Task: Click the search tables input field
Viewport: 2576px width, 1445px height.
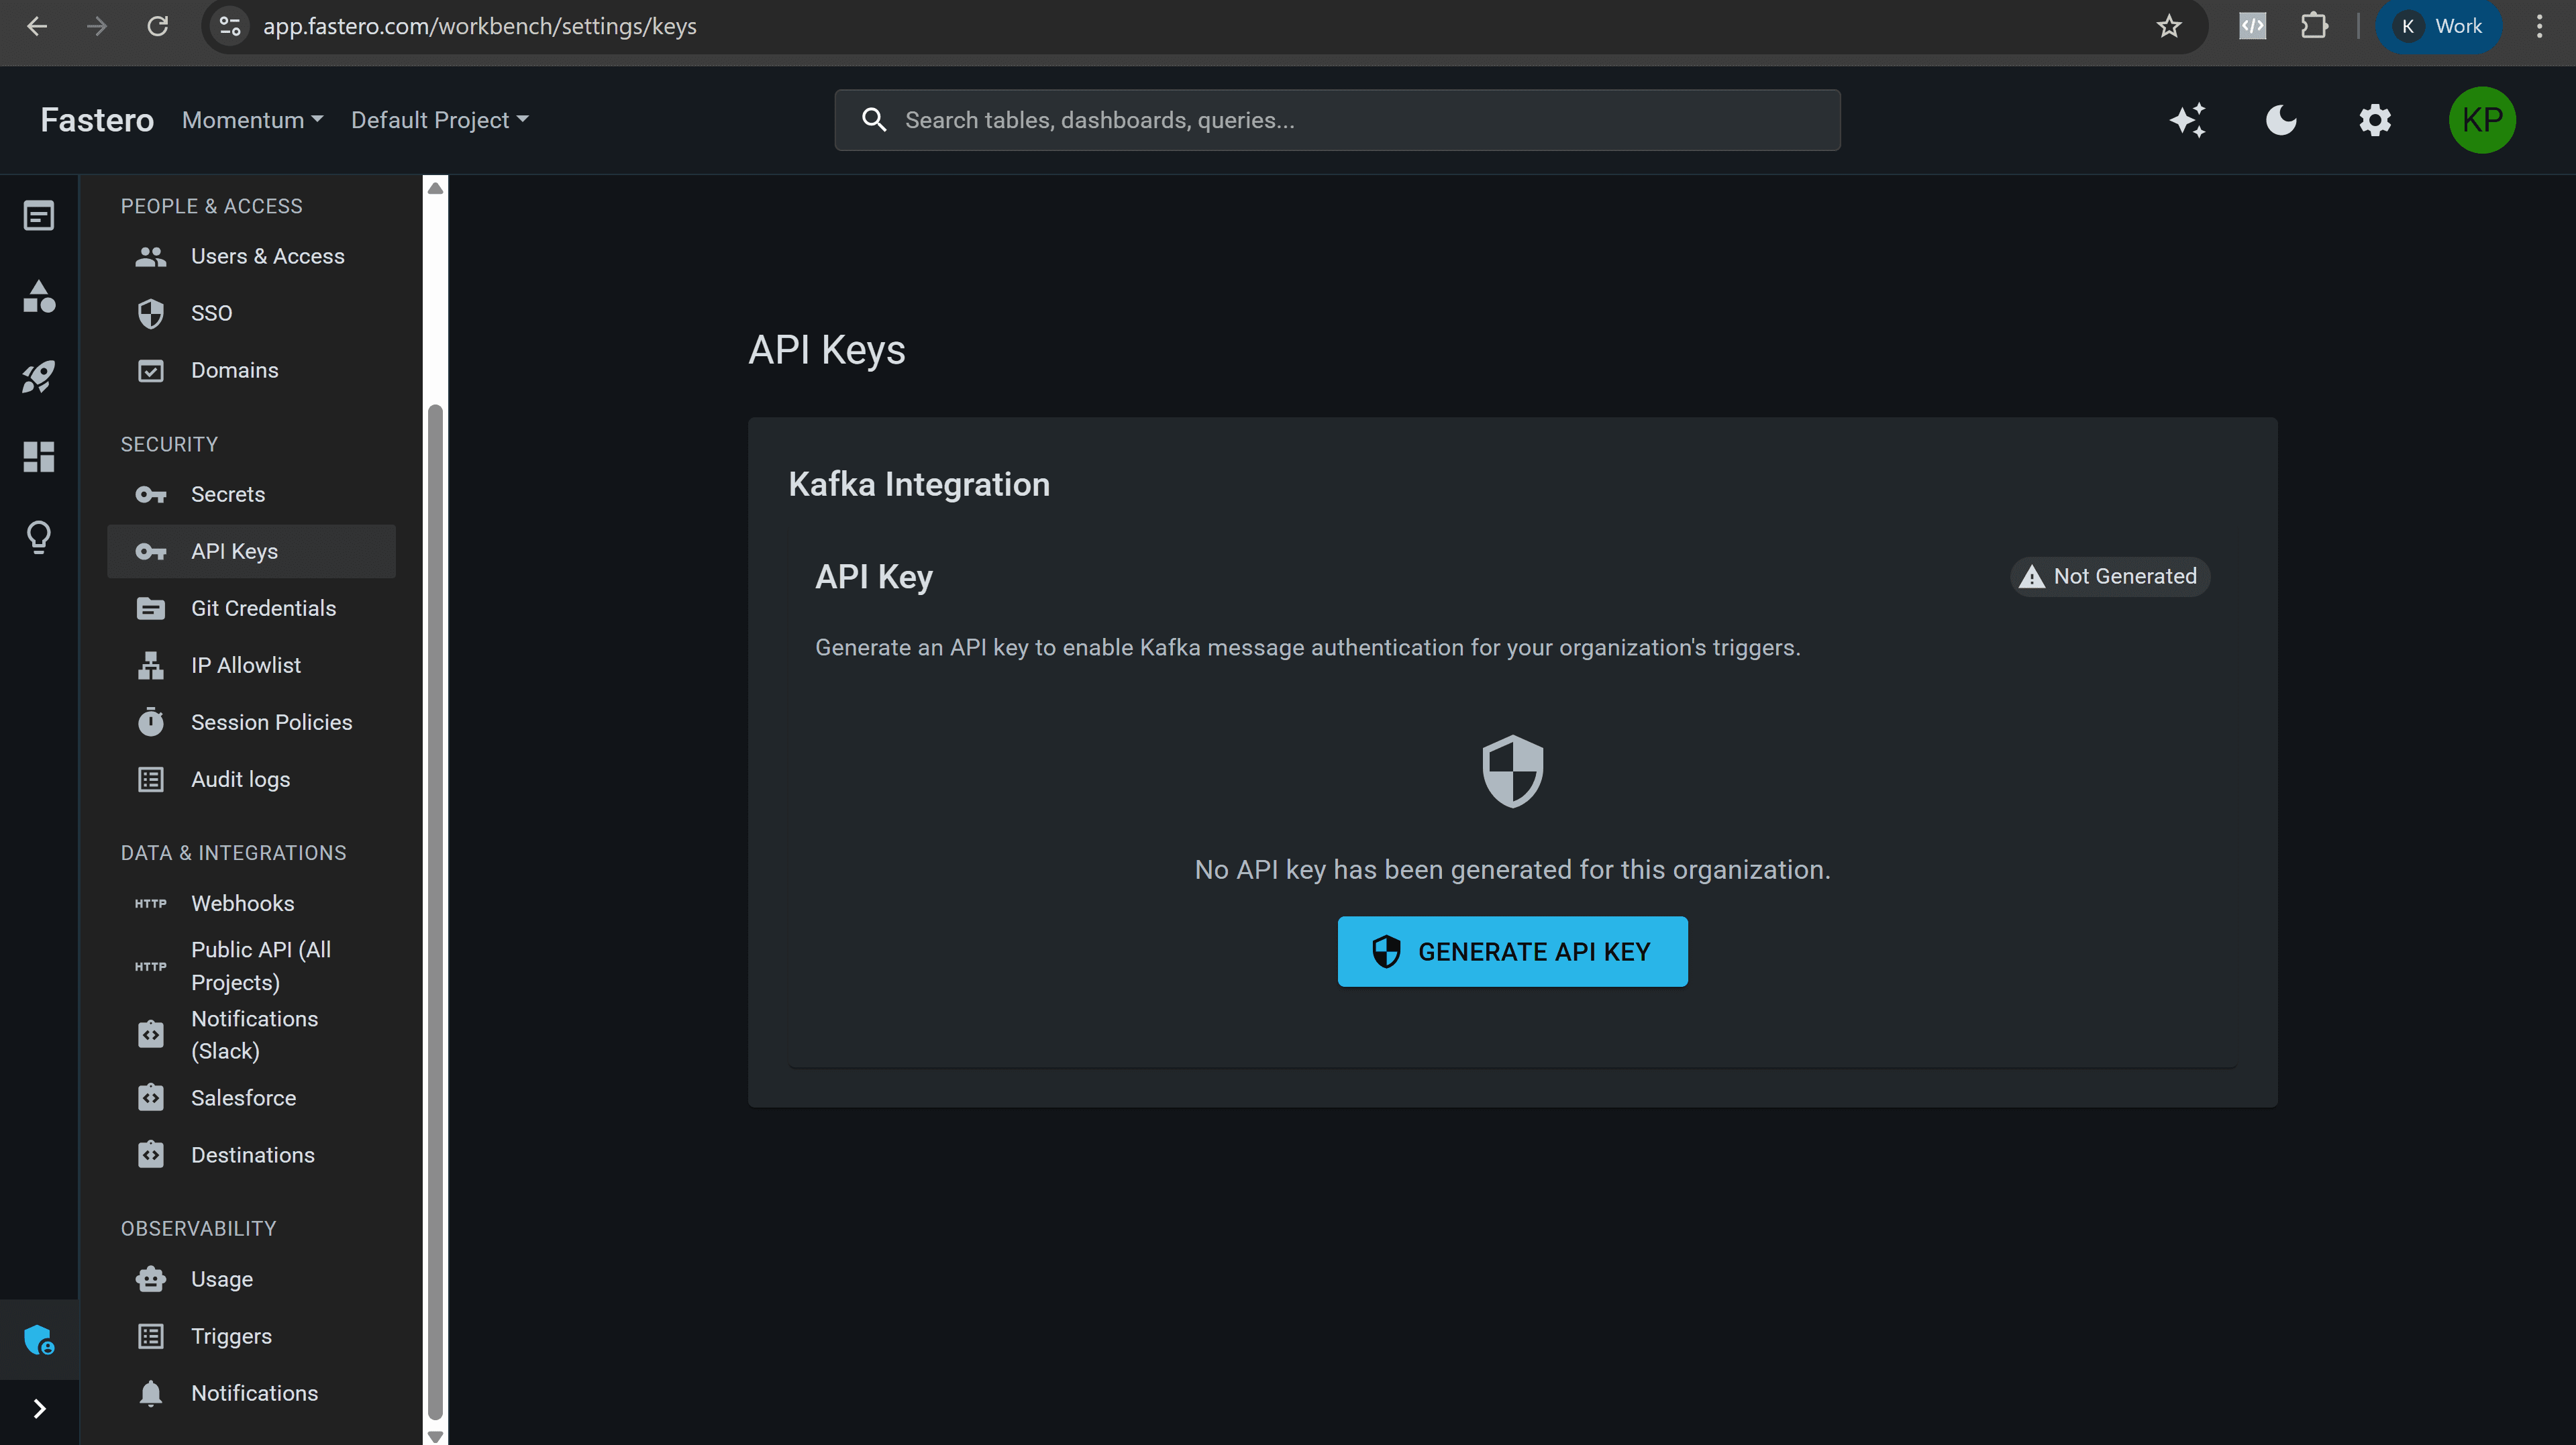Action: pos(1337,120)
